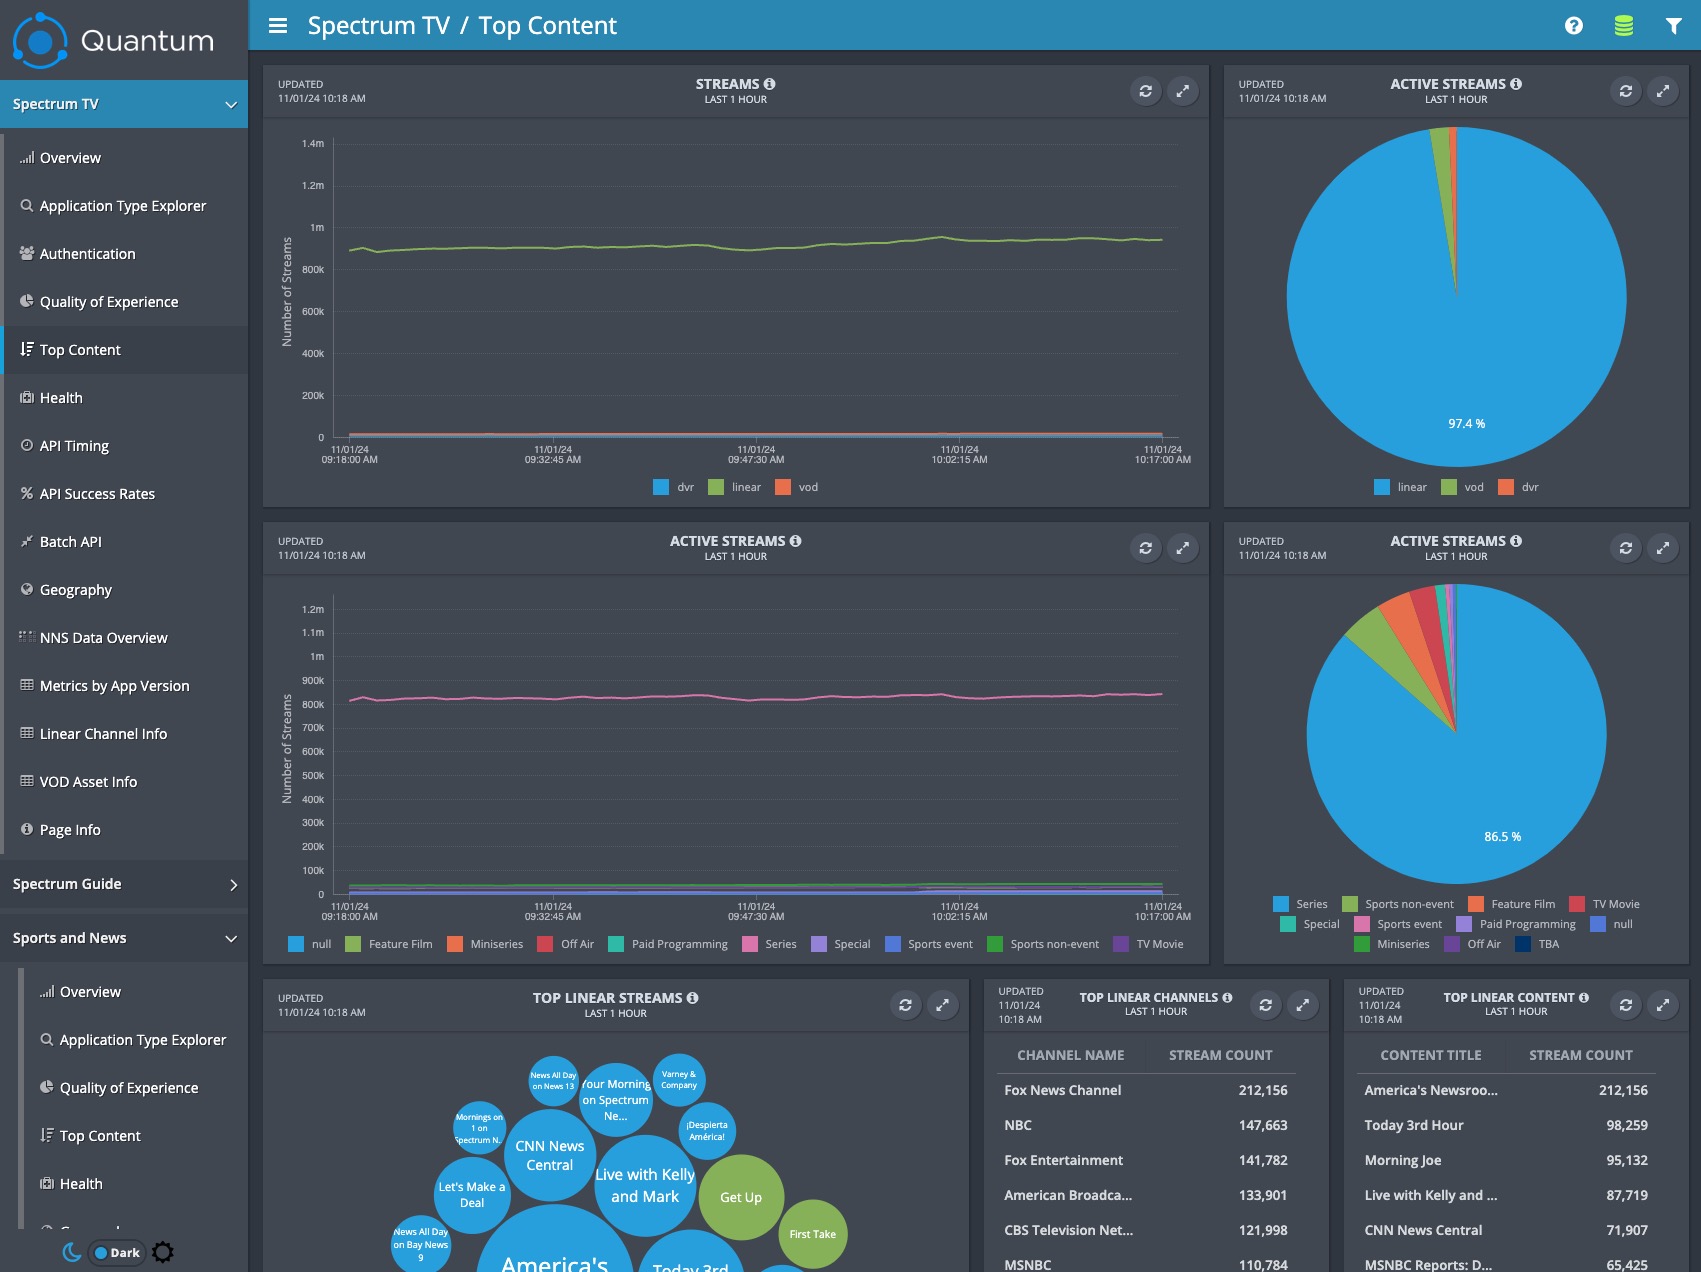Click the Streams info icon
This screenshot has width=1701, height=1272.
(x=770, y=84)
